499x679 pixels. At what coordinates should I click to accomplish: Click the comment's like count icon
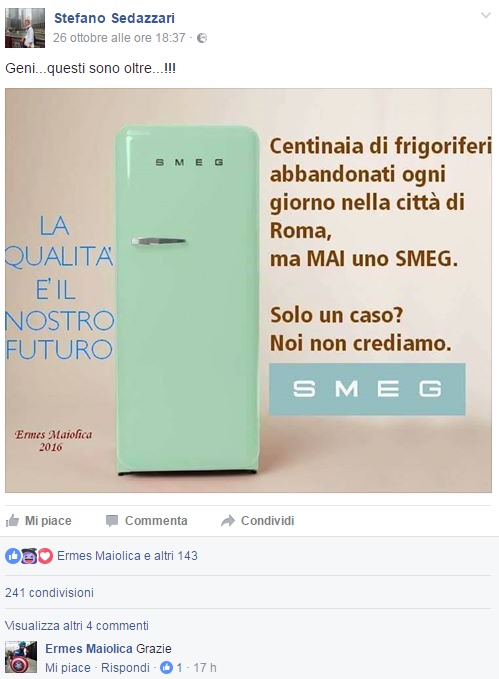pyautogui.click(x=166, y=668)
